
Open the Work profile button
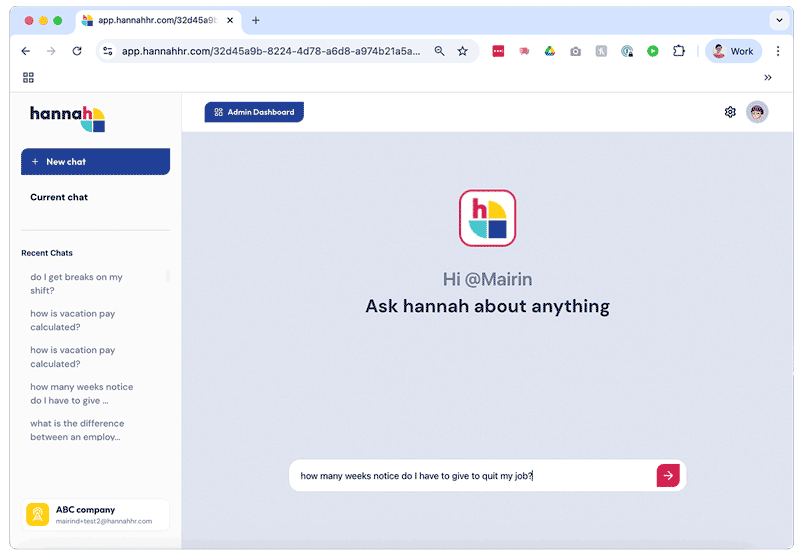tap(733, 51)
